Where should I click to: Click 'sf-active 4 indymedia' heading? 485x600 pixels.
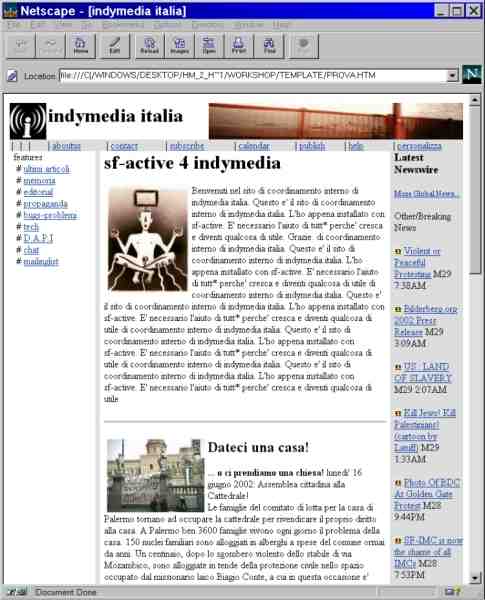point(192,163)
